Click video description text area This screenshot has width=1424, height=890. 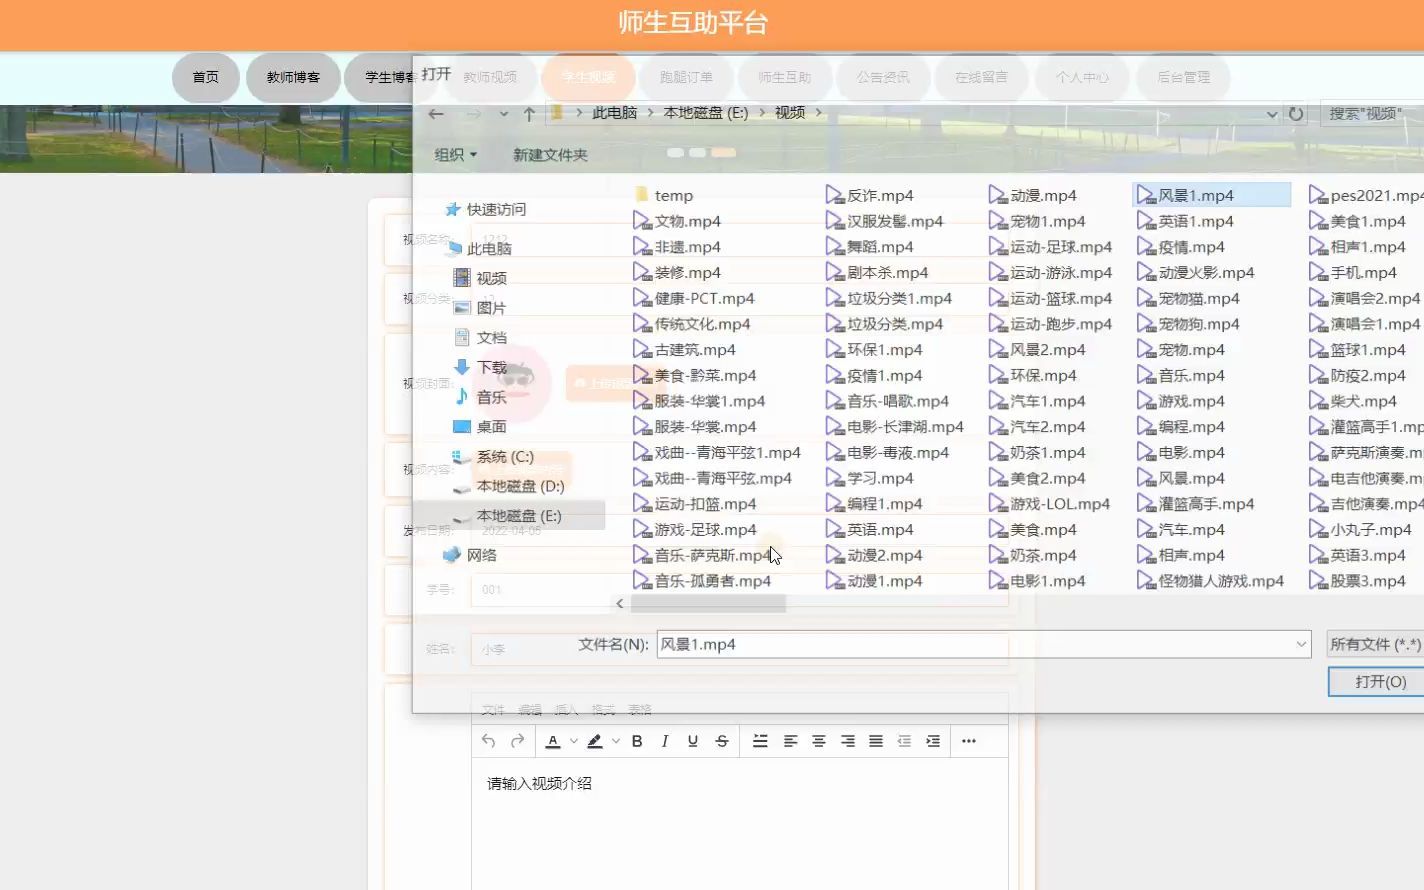(739, 823)
